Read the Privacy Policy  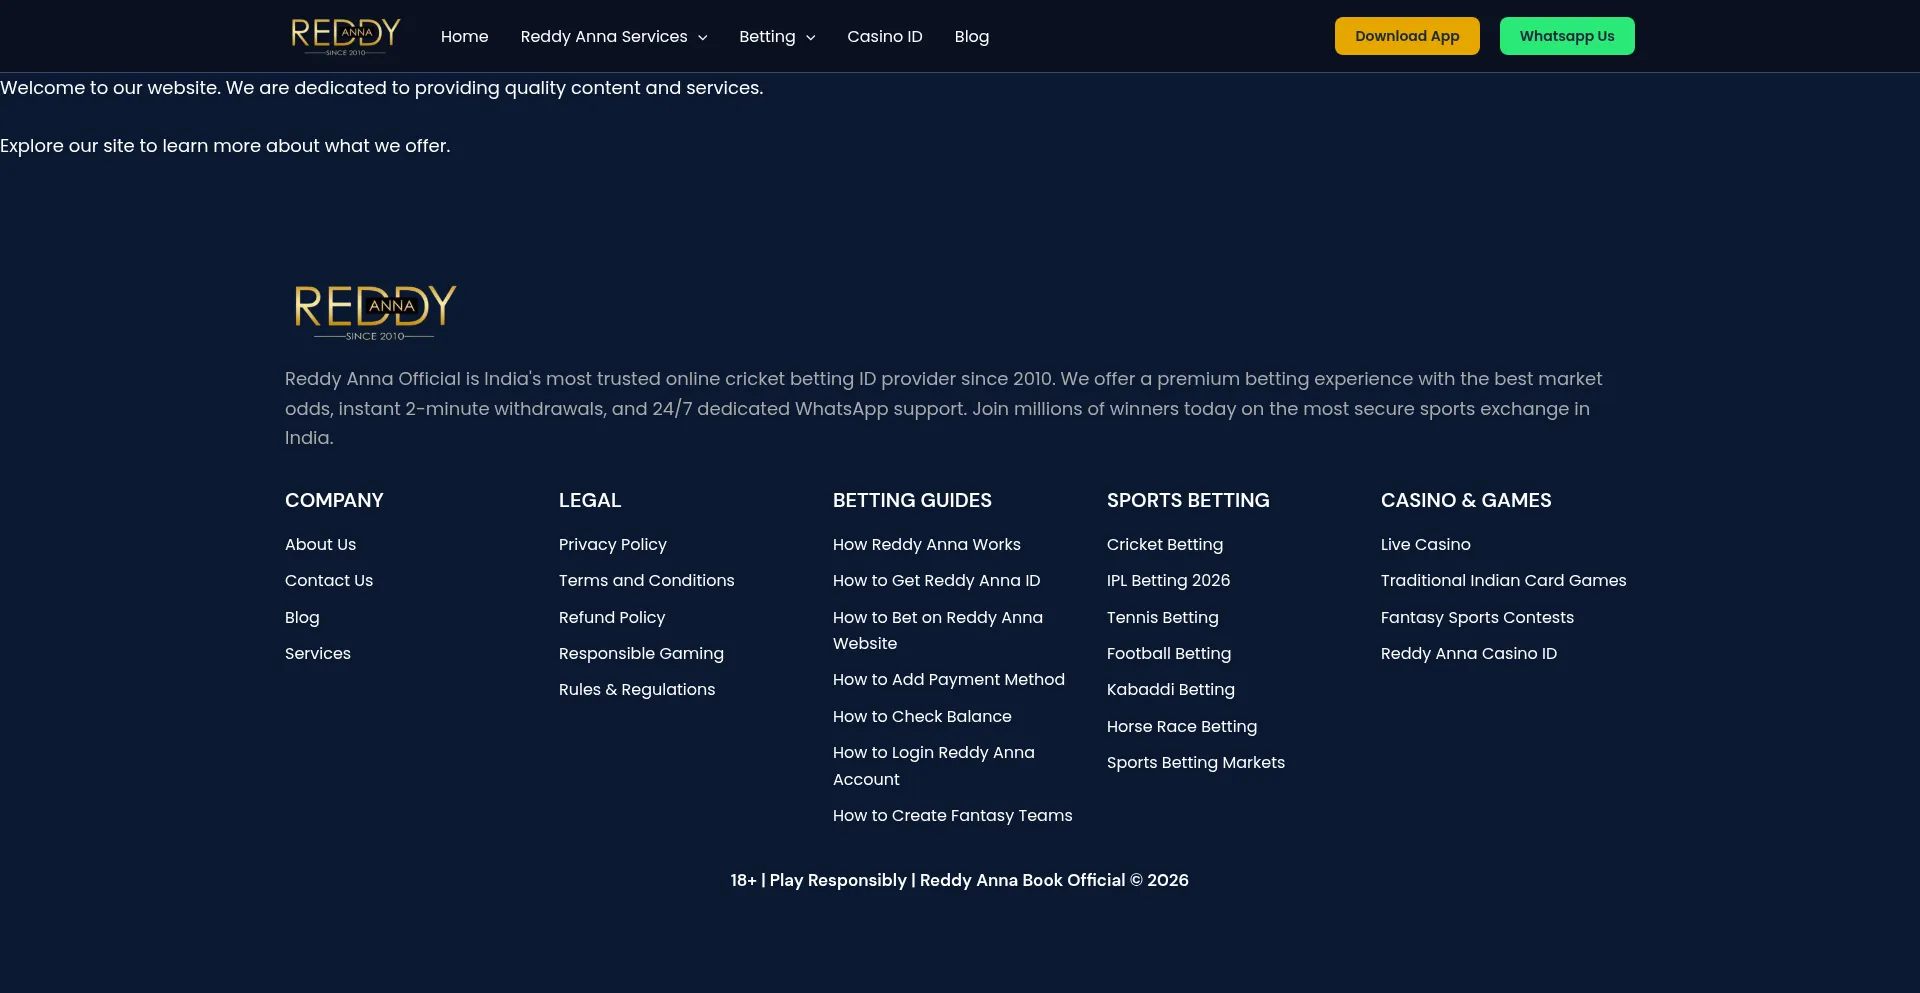click(613, 544)
